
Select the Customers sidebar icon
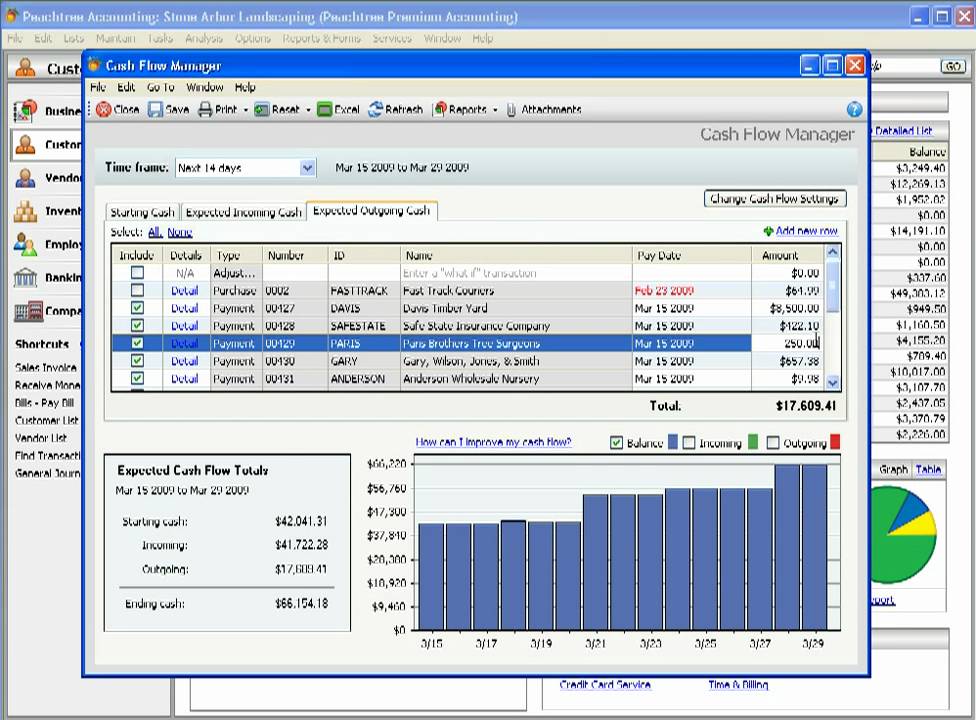click(25, 144)
